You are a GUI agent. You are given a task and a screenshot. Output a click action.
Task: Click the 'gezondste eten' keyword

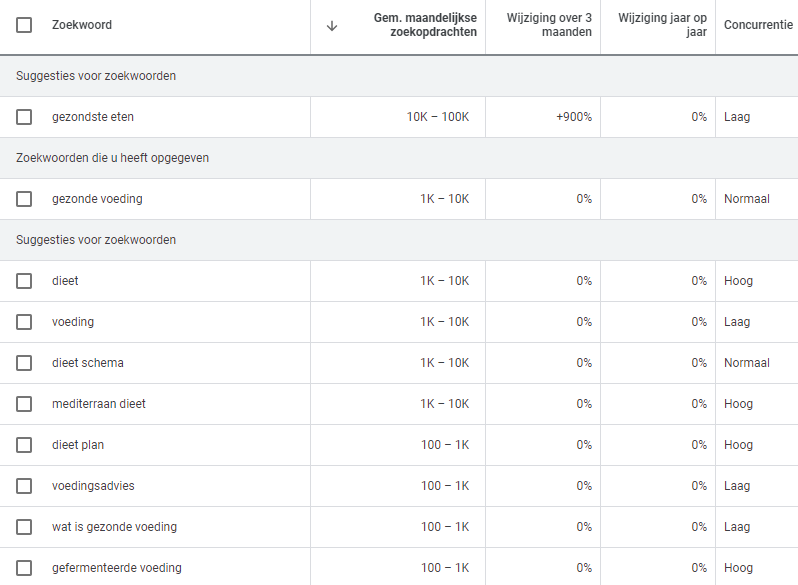pos(93,117)
